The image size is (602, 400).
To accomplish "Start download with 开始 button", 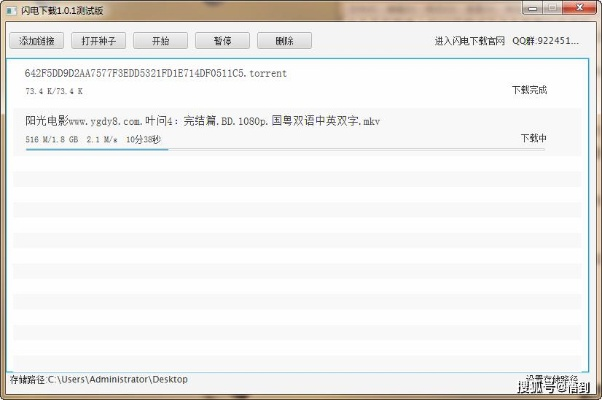I will 160,41.
